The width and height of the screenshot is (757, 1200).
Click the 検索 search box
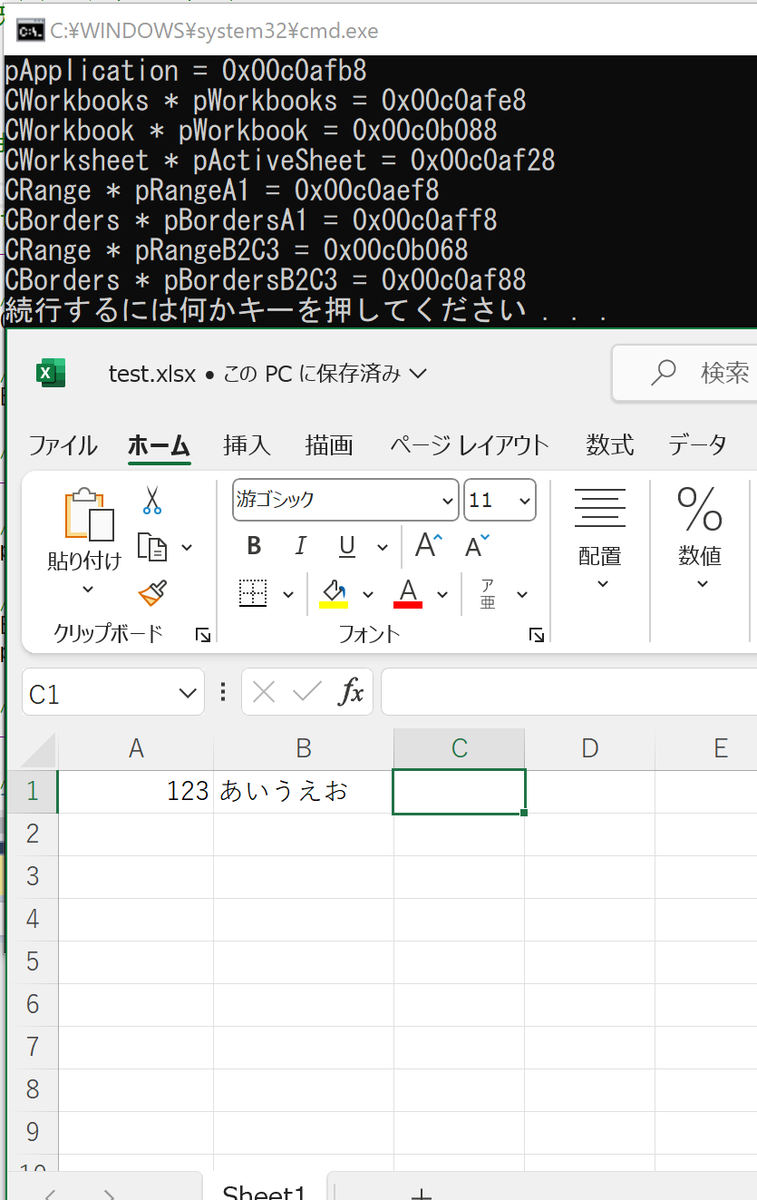tap(685, 373)
